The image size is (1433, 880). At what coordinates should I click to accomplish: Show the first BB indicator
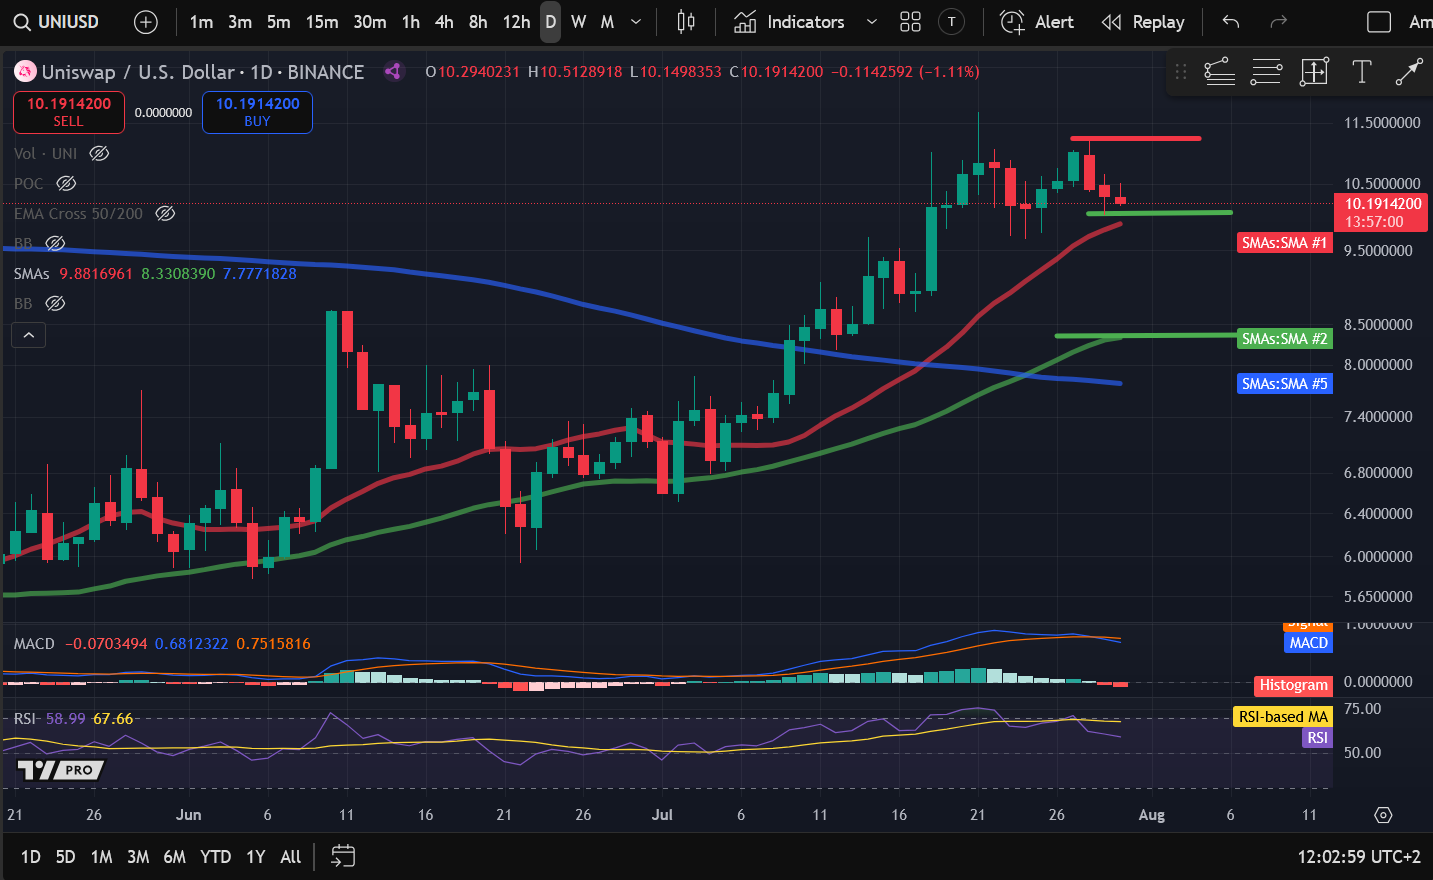tap(55, 243)
